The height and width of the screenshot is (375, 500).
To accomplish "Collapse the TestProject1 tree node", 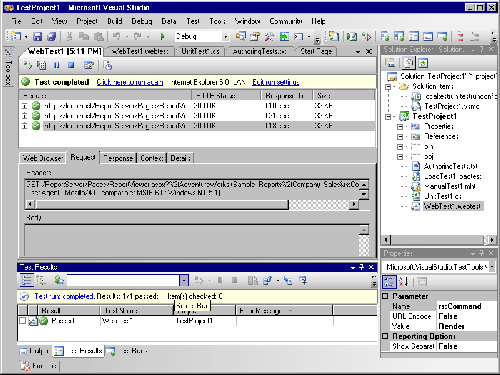I will [388, 117].
